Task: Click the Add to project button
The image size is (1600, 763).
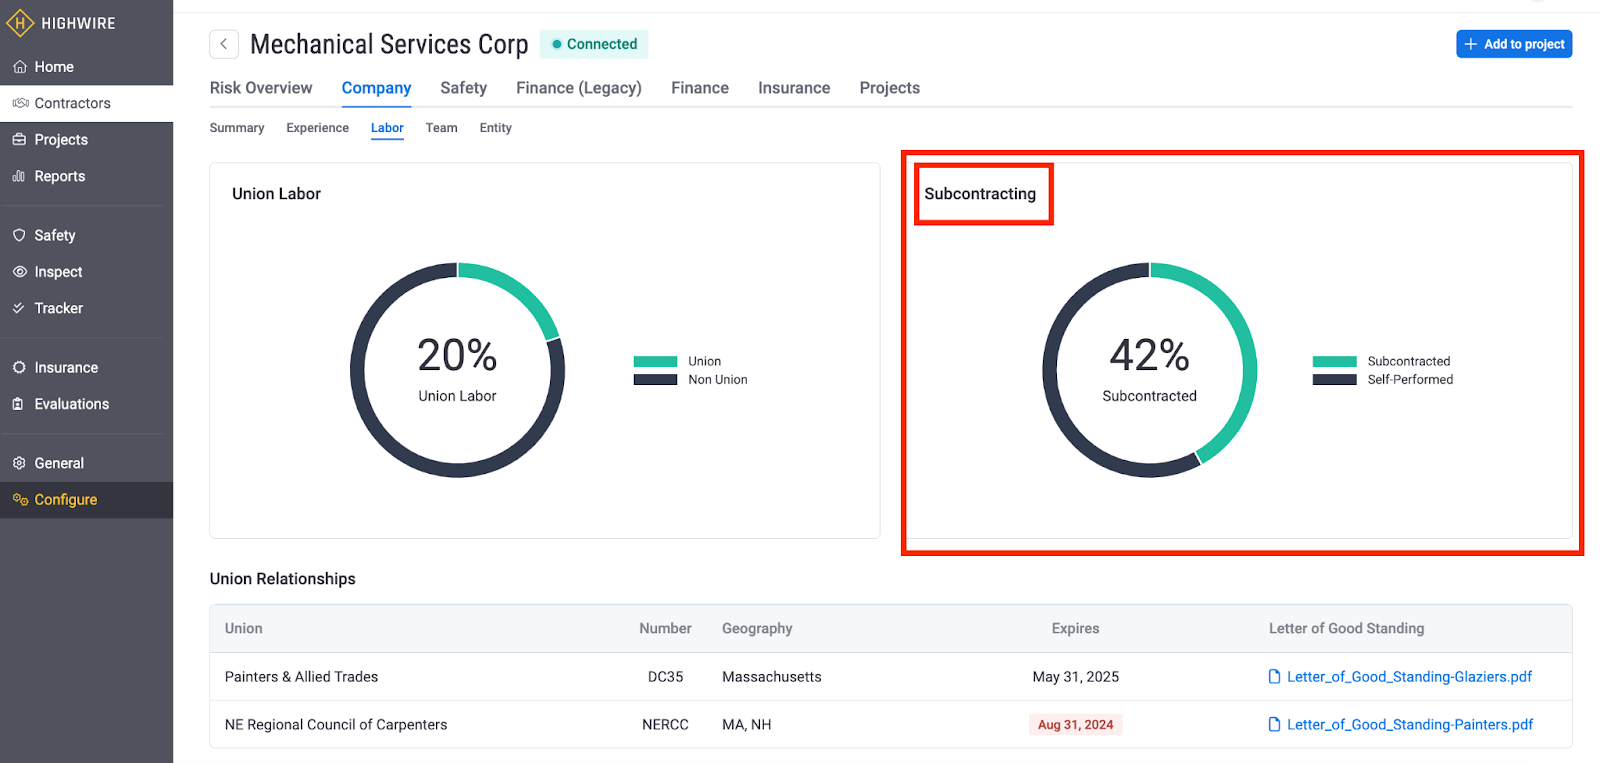Action: click(1513, 44)
